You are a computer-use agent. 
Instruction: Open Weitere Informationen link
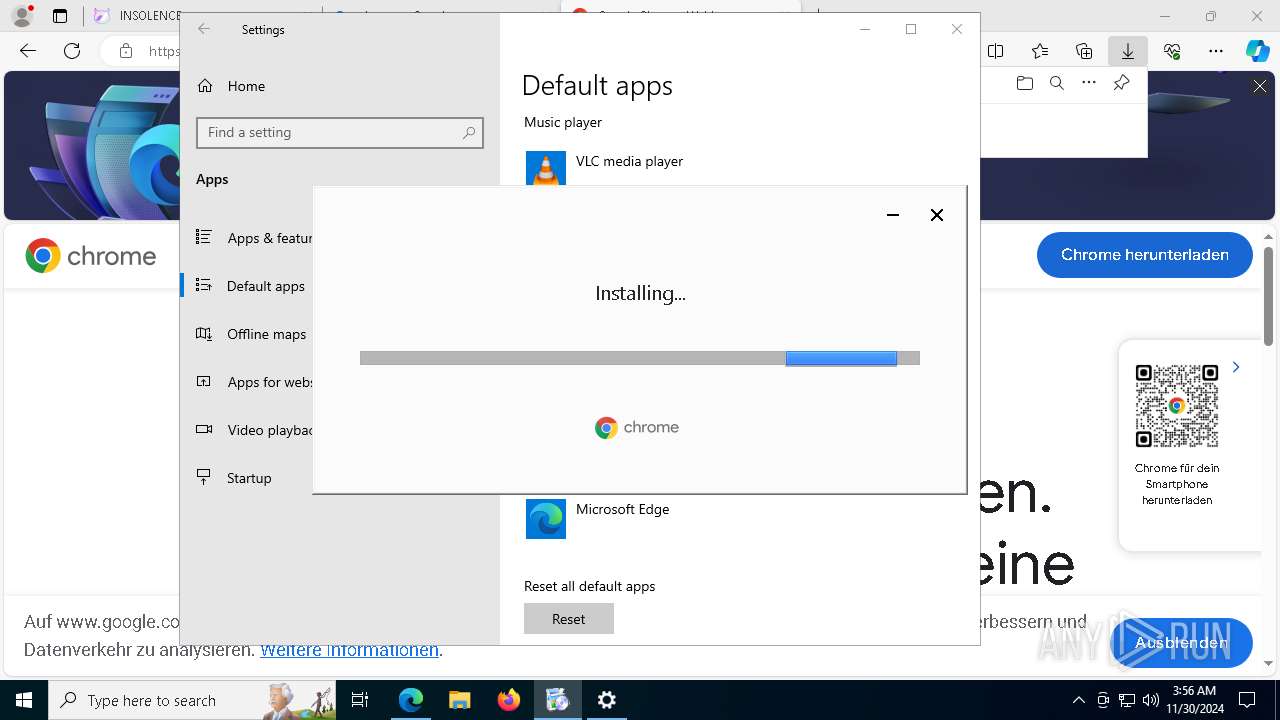tap(349, 650)
